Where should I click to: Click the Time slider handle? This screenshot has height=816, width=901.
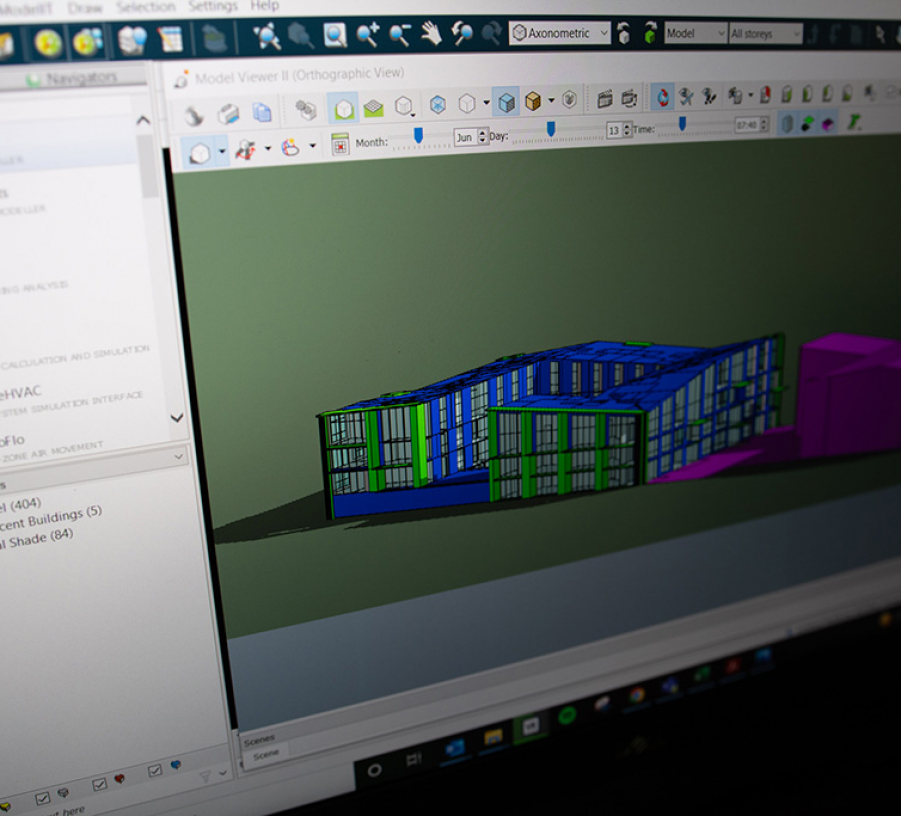[682, 123]
